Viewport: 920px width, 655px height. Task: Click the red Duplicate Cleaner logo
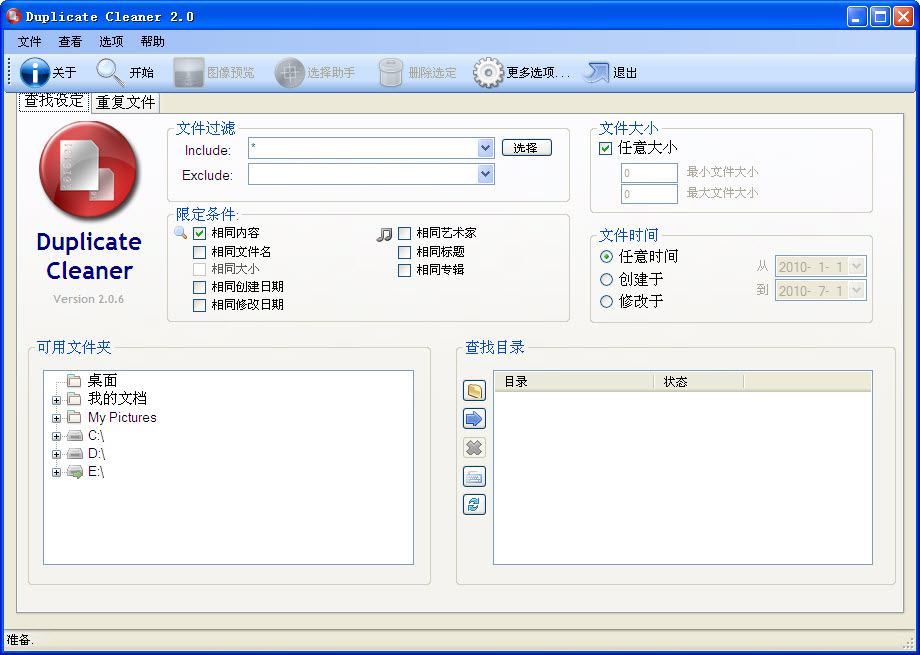click(88, 170)
